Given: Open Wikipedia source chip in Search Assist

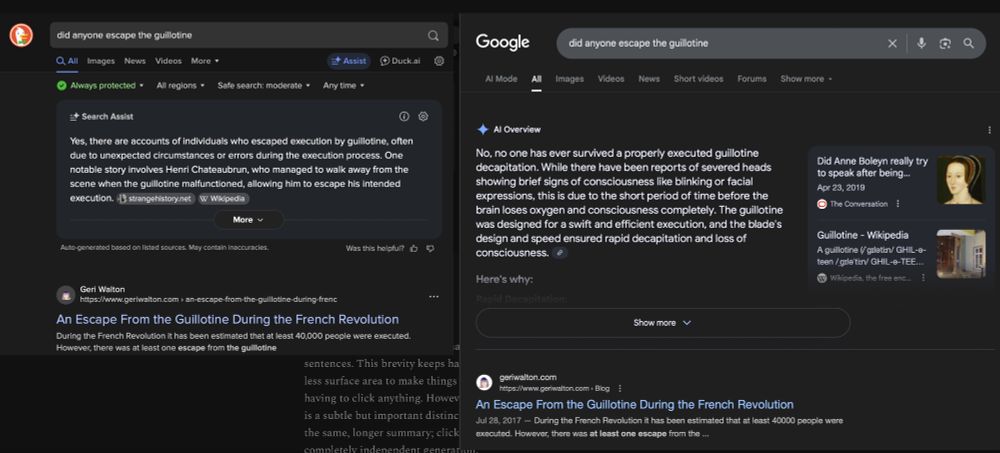Looking at the screenshot, I should [x=223, y=198].
